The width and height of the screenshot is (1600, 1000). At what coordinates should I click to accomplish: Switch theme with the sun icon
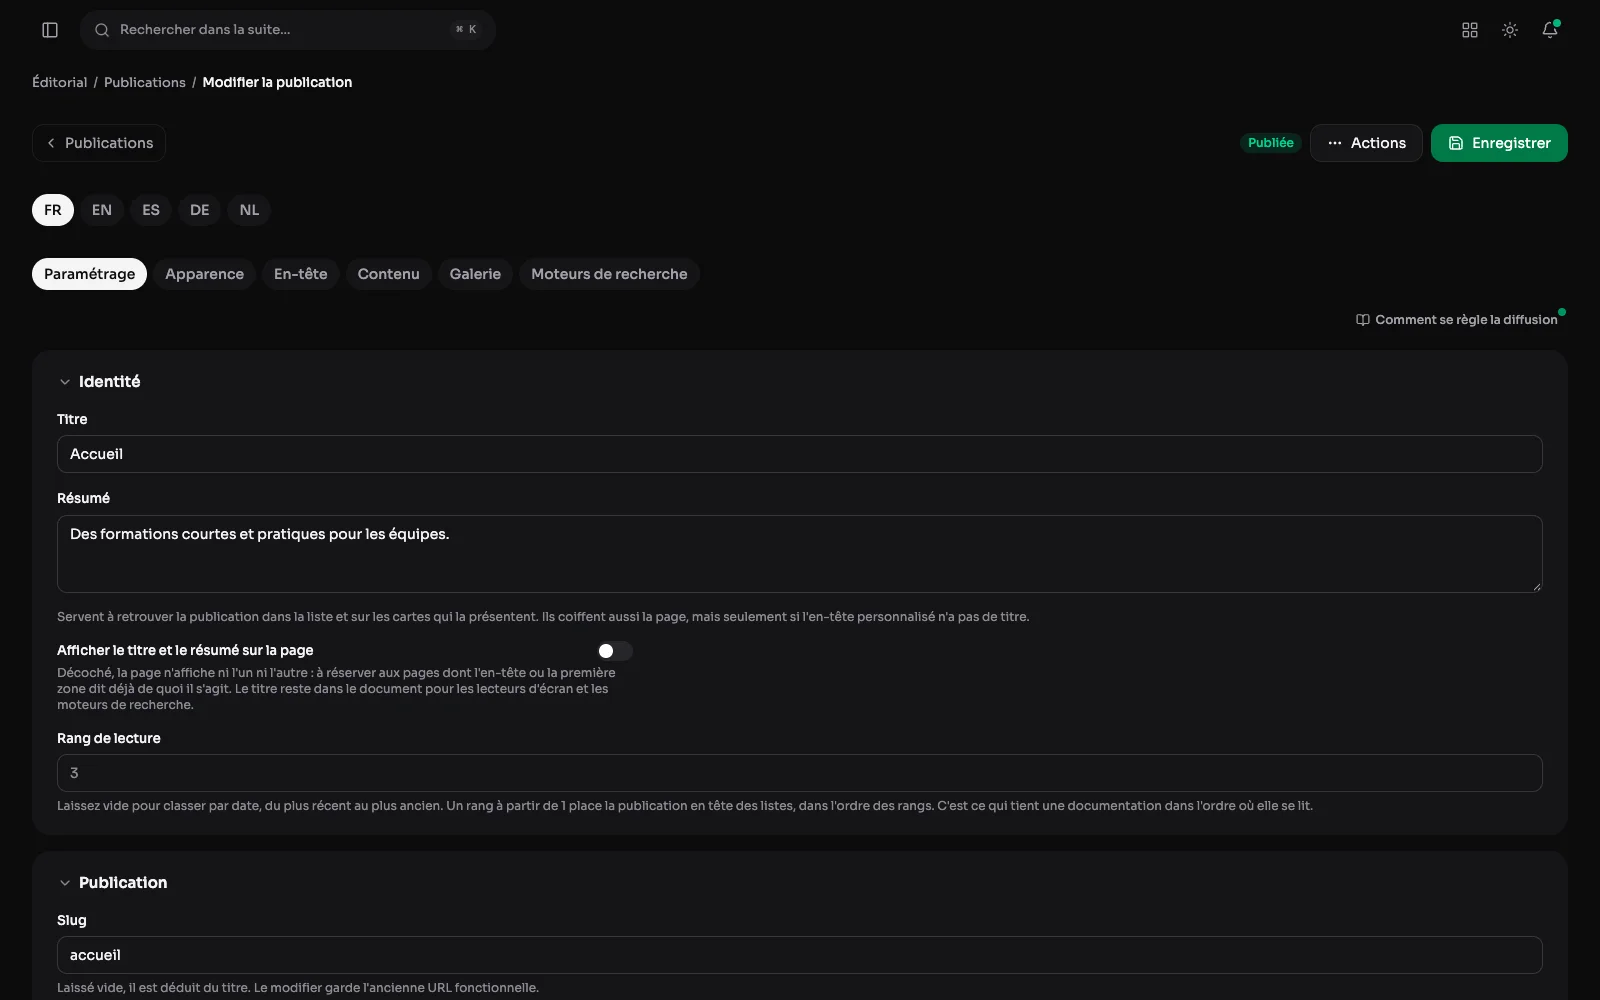point(1510,30)
